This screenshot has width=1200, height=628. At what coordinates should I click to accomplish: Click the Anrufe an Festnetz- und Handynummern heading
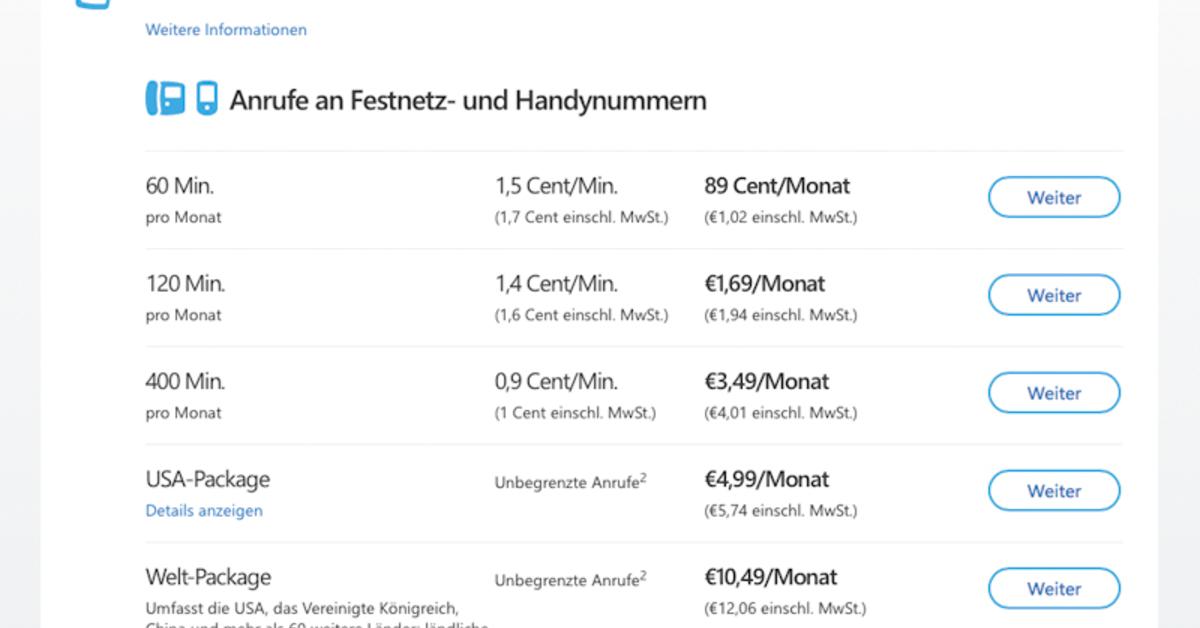(468, 100)
